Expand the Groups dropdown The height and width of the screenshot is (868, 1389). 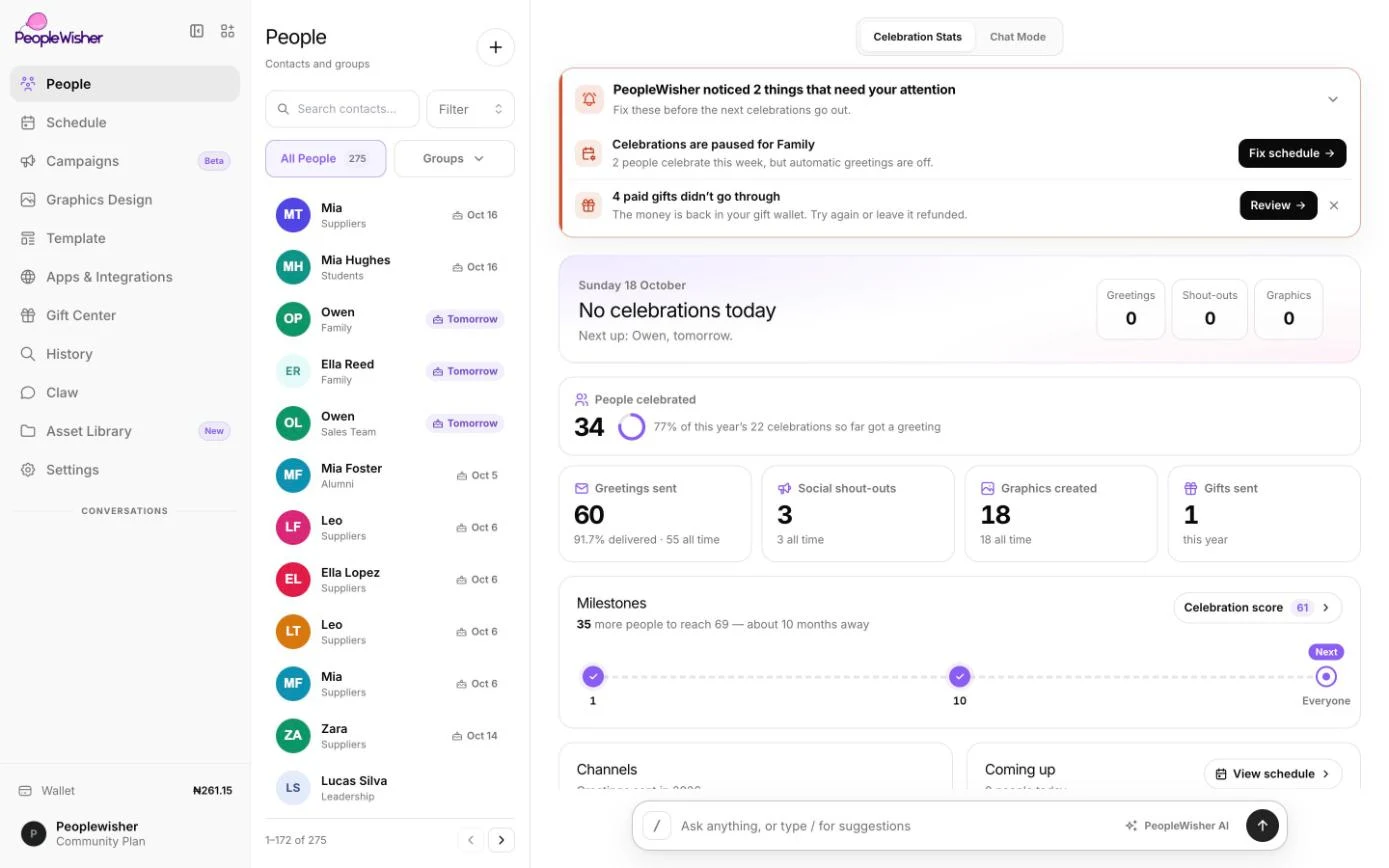pyautogui.click(x=454, y=158)
